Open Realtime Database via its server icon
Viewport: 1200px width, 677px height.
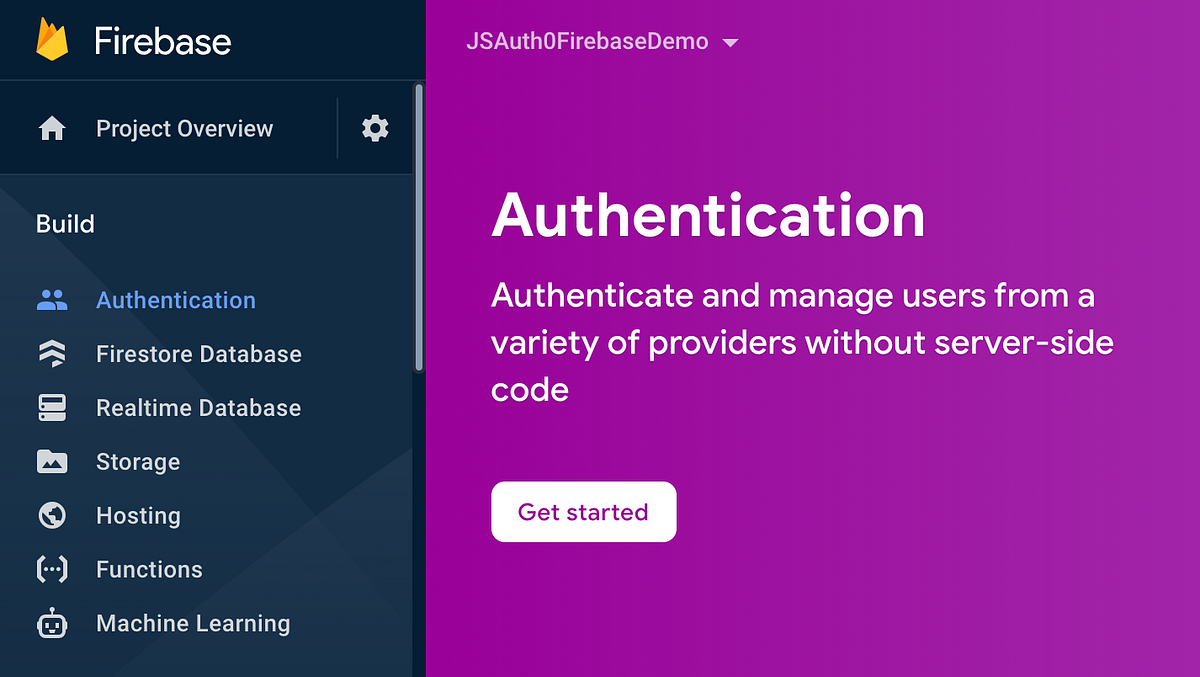click(54, 407)
